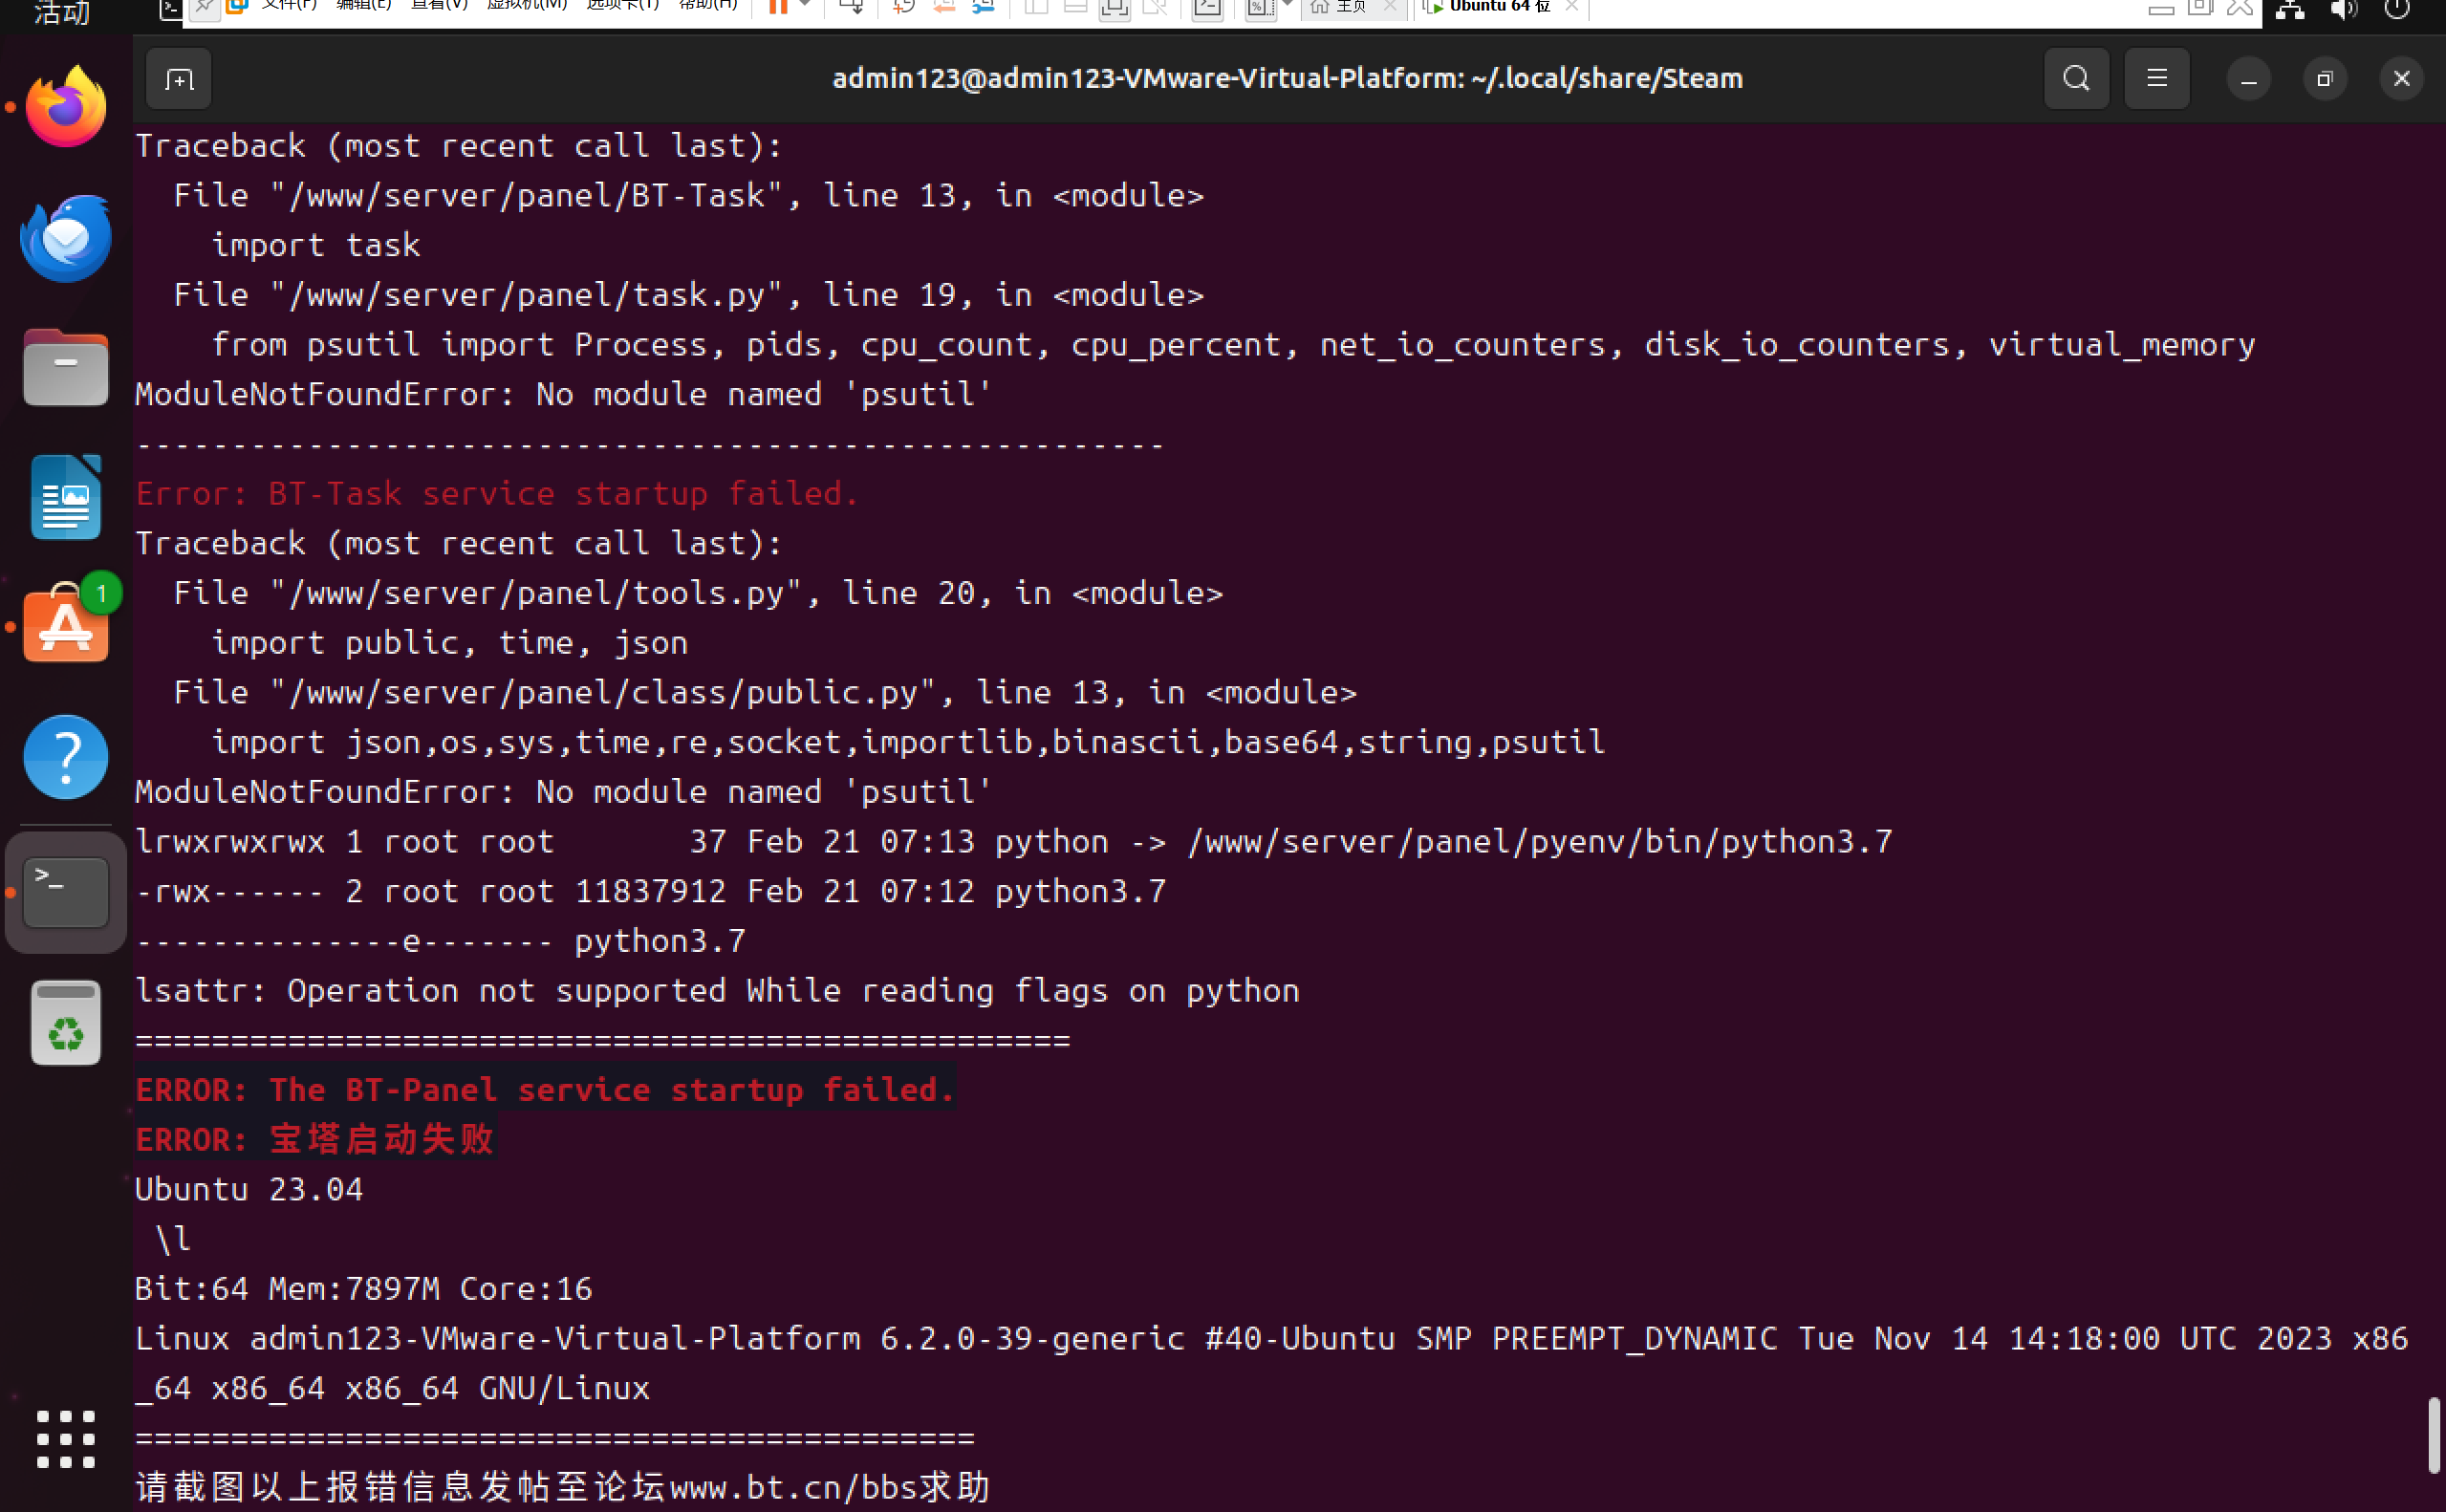Screen dimensions: 2446x1512
Task: Click the '/www/server/panel/task.py' file line
Action: coord(688,294)
